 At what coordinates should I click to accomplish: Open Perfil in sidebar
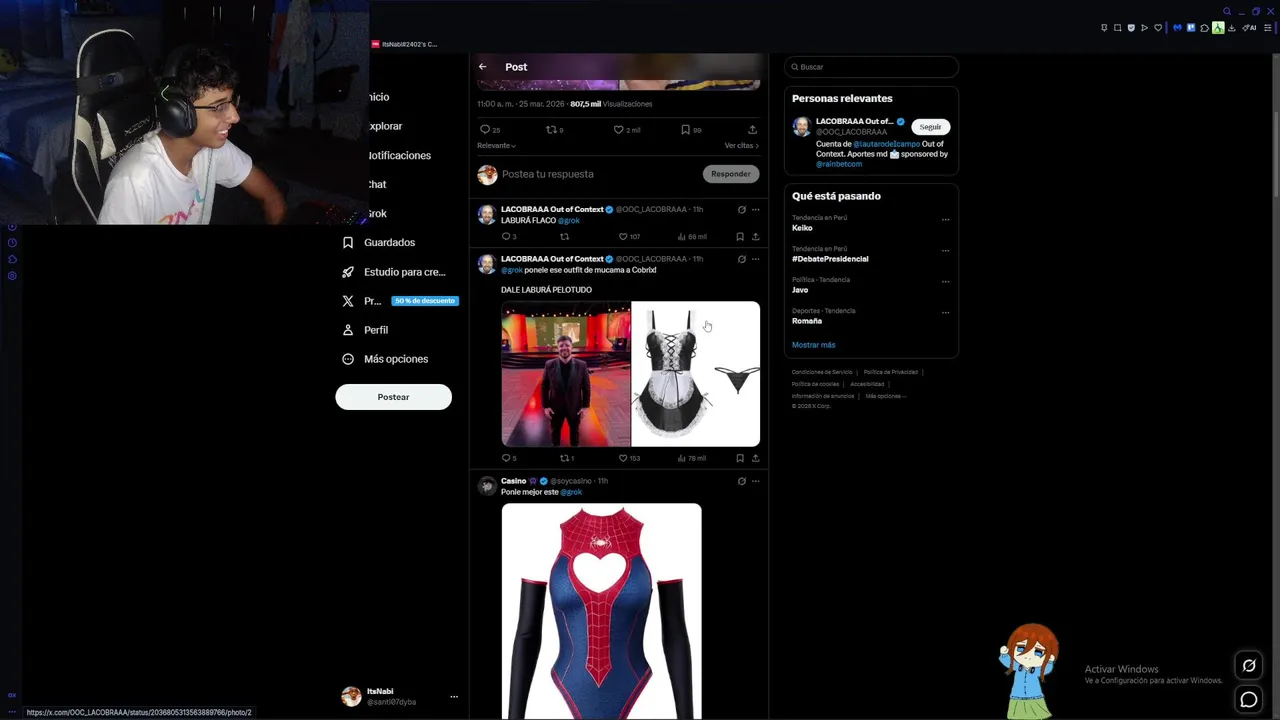coord(365,330)
